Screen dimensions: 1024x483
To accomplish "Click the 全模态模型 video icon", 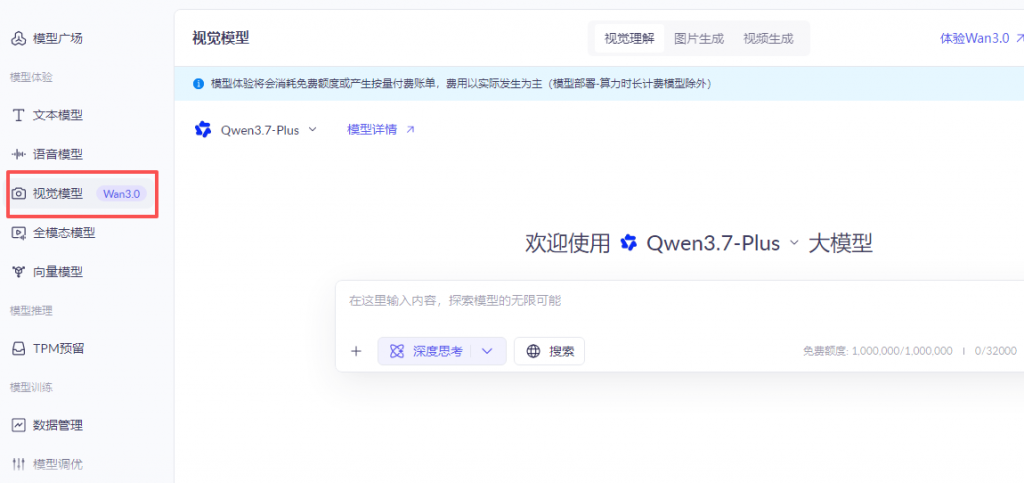I will (19, 232).
